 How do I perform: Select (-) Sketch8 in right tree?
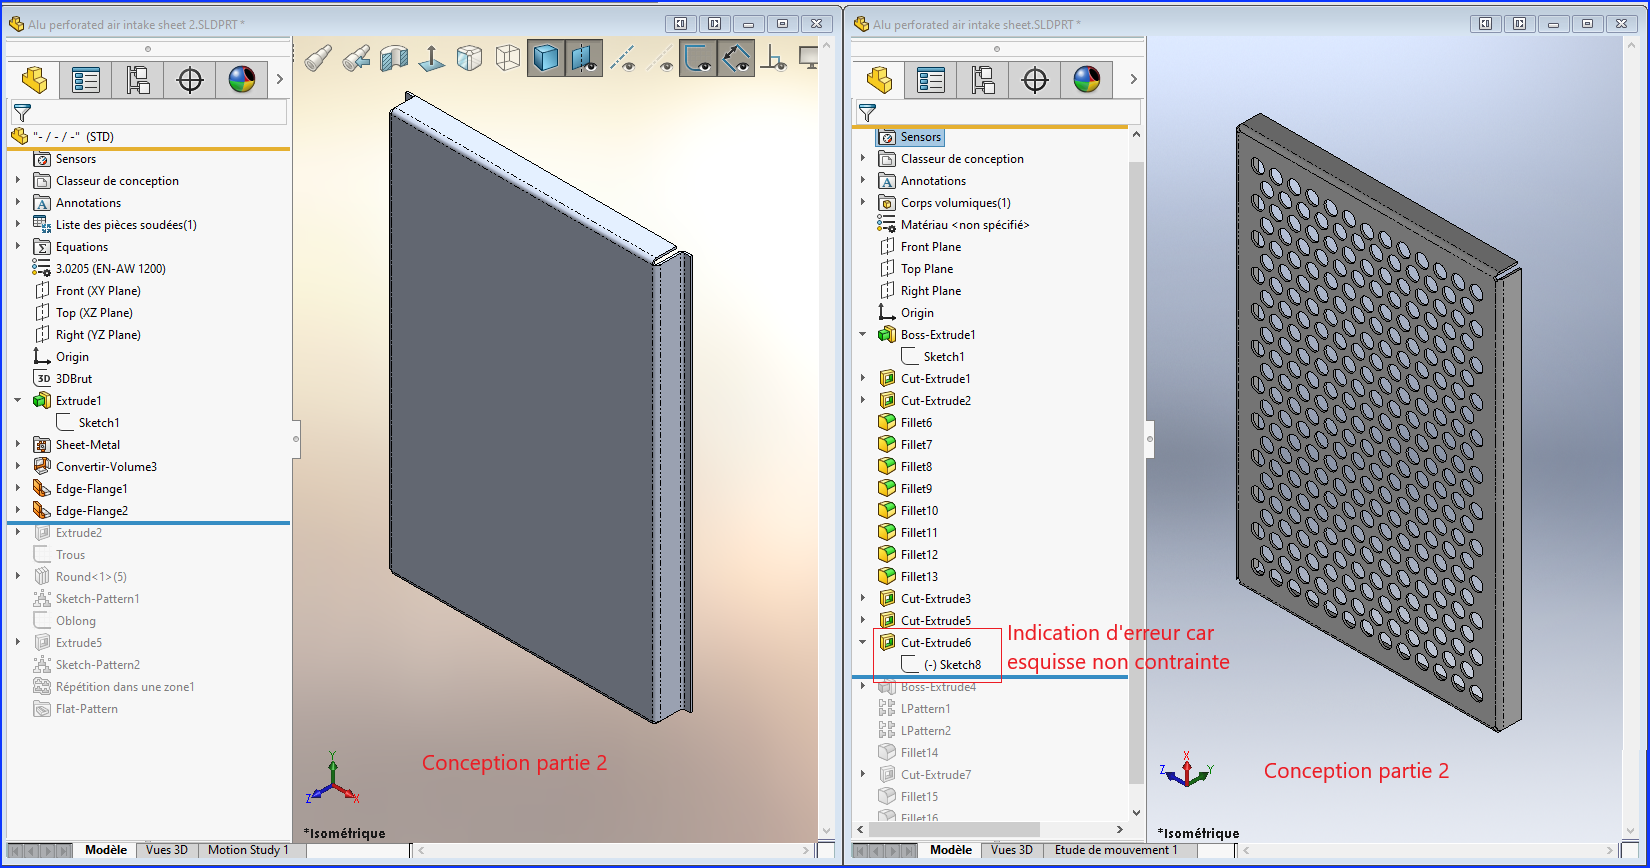(x=952, y=665)
